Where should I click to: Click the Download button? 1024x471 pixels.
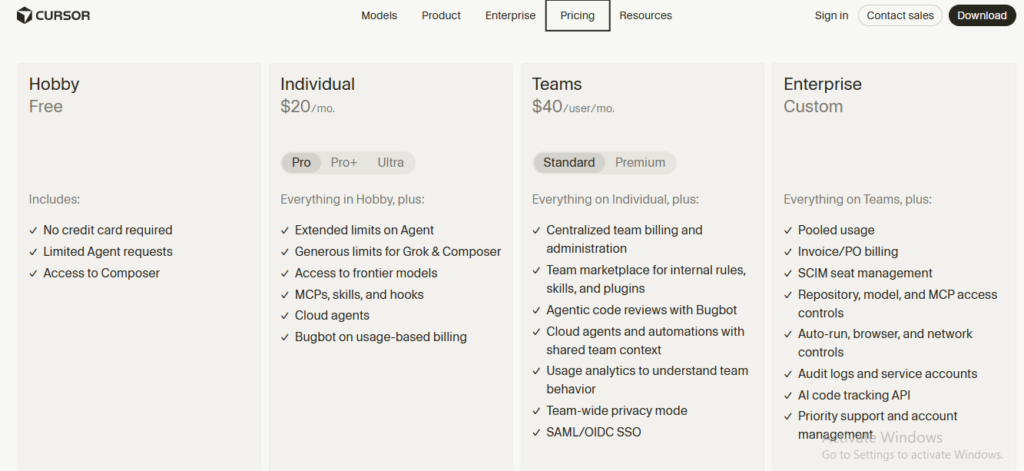(x=982, y=15)
